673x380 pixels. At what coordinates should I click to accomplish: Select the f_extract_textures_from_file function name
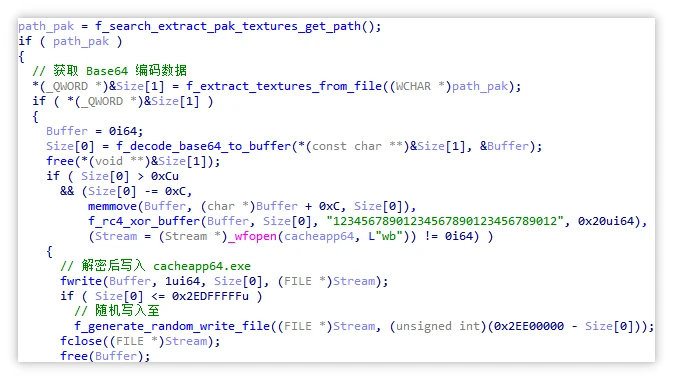284,86
